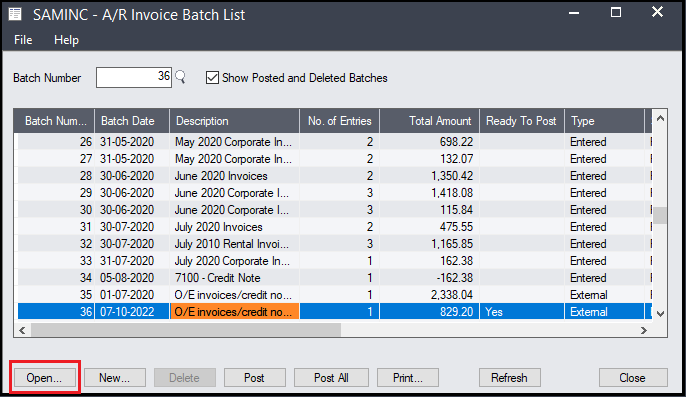Click the Close button at bottom right
This screenshot has height=397, width=686.
[633, 377]
